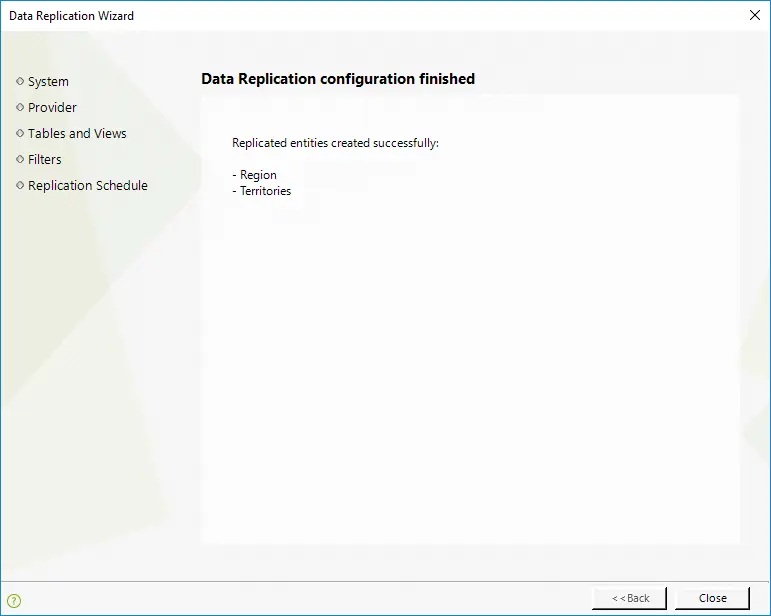Click the diamond bullet beside Provider
Image resolution: width=771 pixels, height=616 pixels.
coord(20,107)
